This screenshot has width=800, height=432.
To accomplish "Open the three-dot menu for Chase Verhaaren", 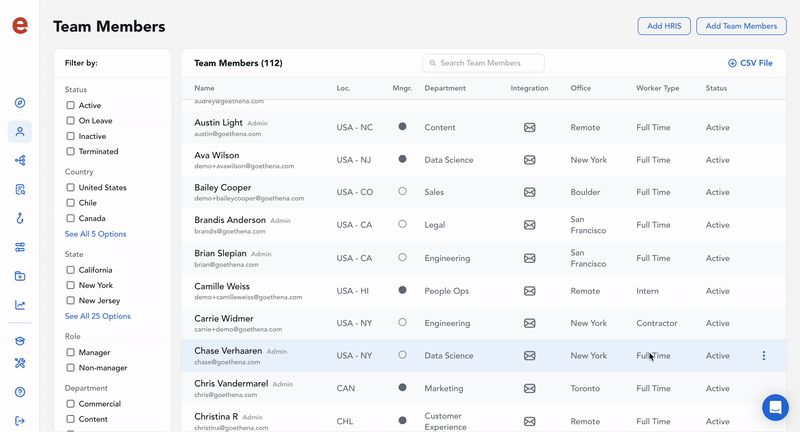I will pyautogui.click(x=764, y=355).
